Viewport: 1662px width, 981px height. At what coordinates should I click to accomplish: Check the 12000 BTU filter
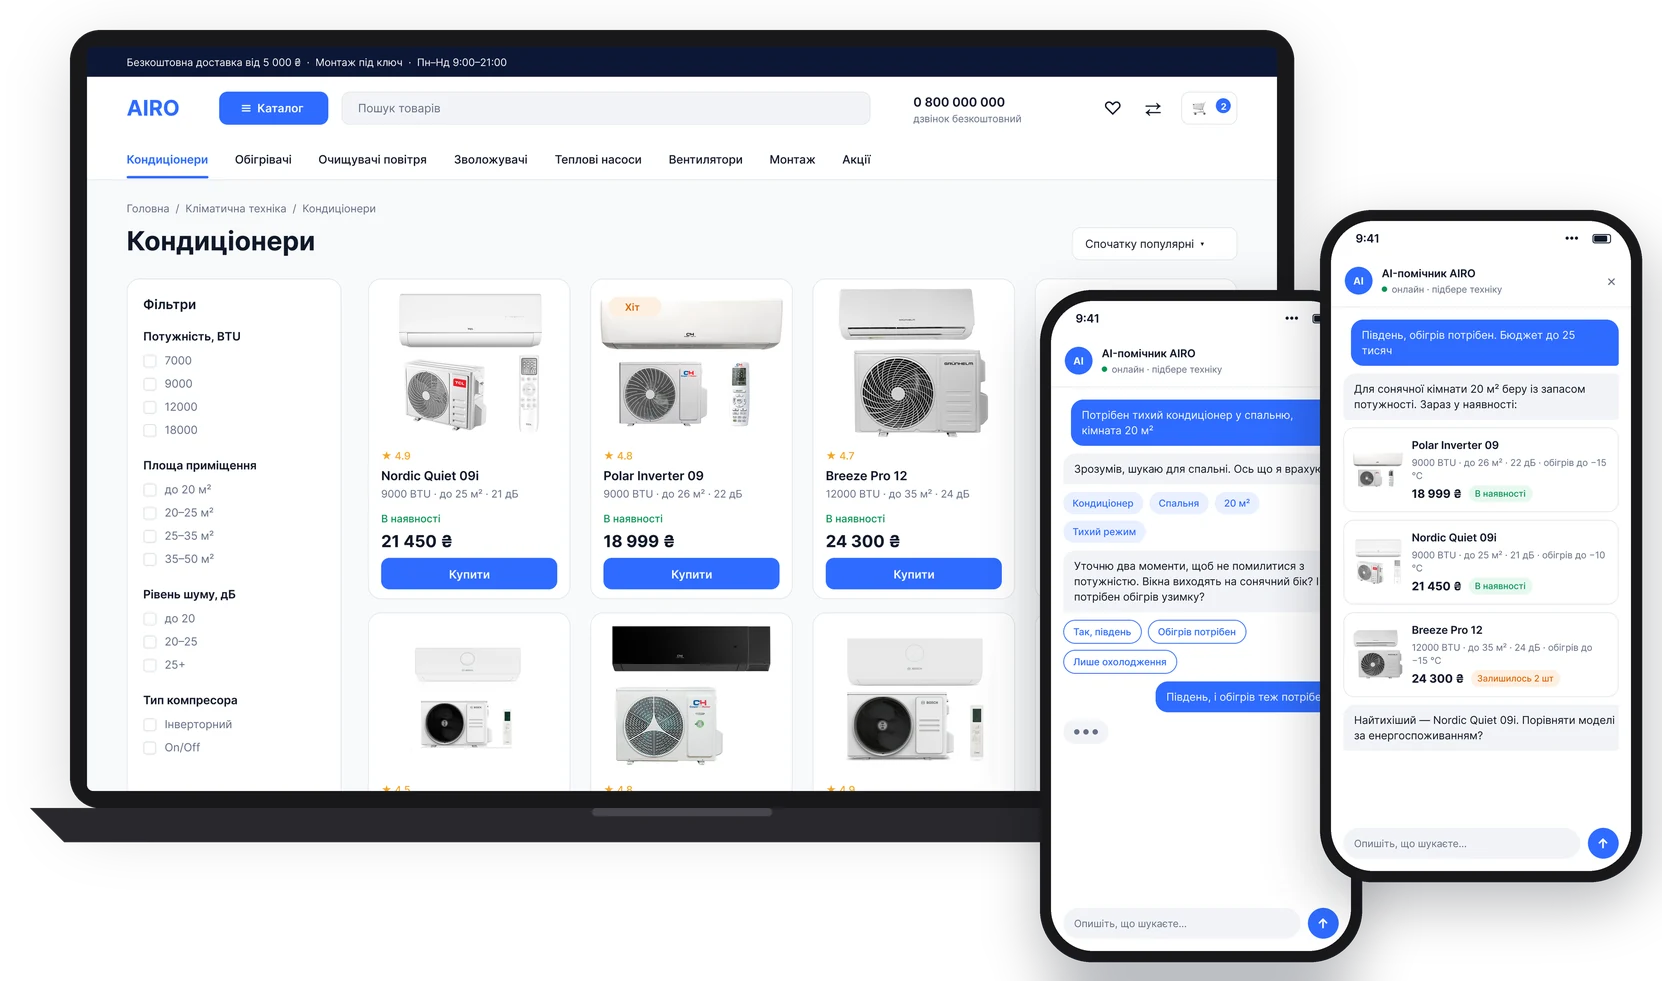150,407
